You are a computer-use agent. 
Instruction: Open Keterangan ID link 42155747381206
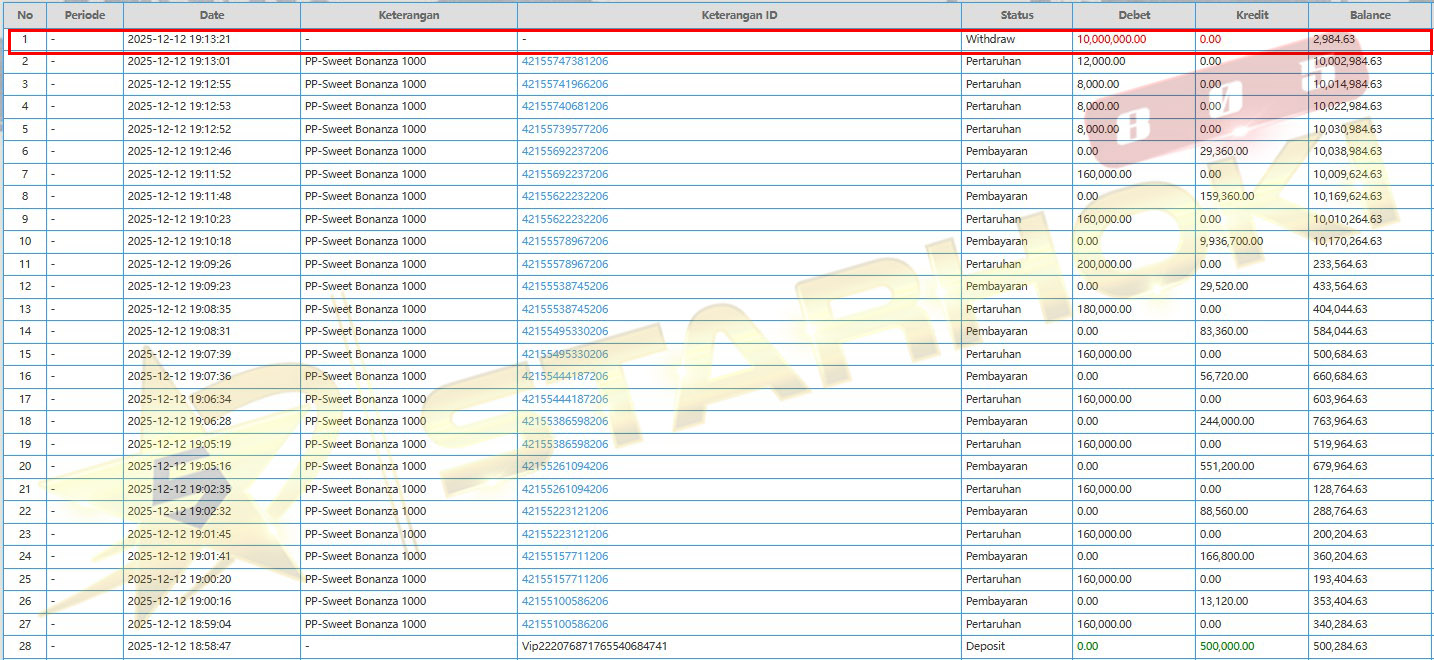click(x=564, y=62)
